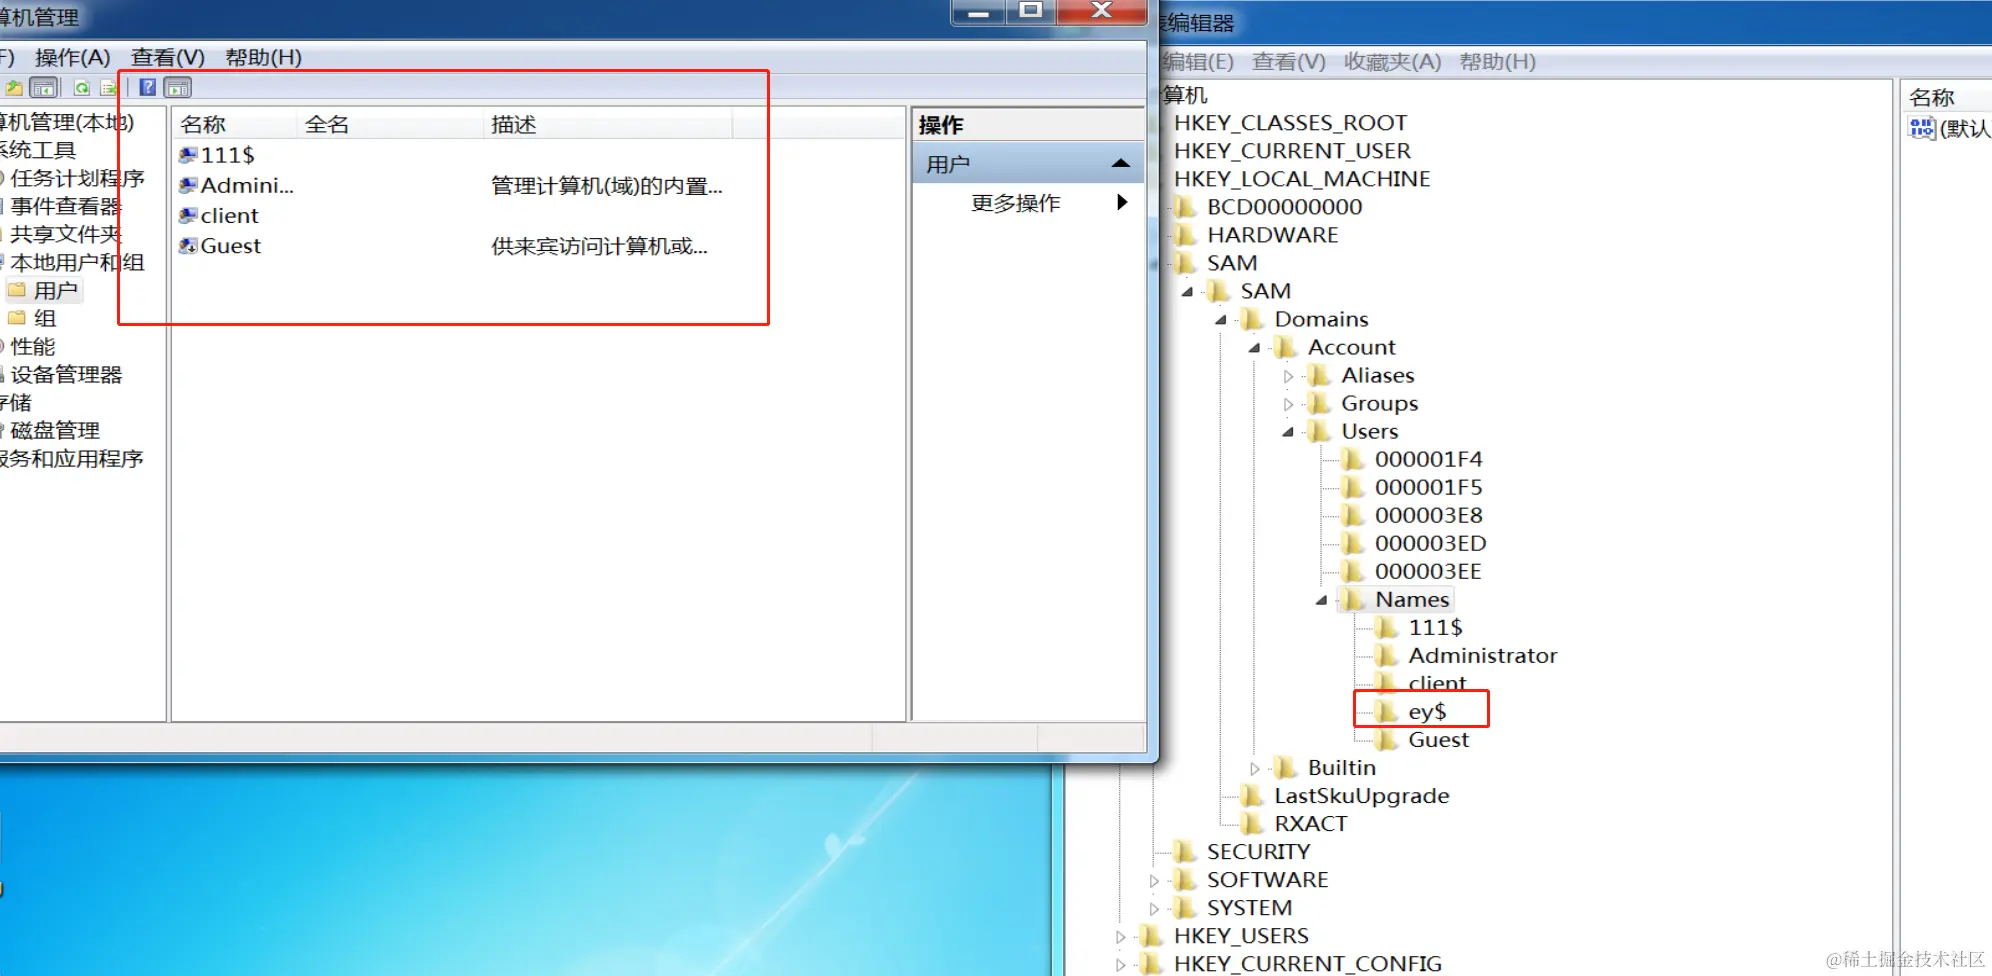Expand the SOFTWARE registry key
Image resolution: width=1992 pixels, height=976 pixels.
pyautogui.click(x=1154, y=880)
